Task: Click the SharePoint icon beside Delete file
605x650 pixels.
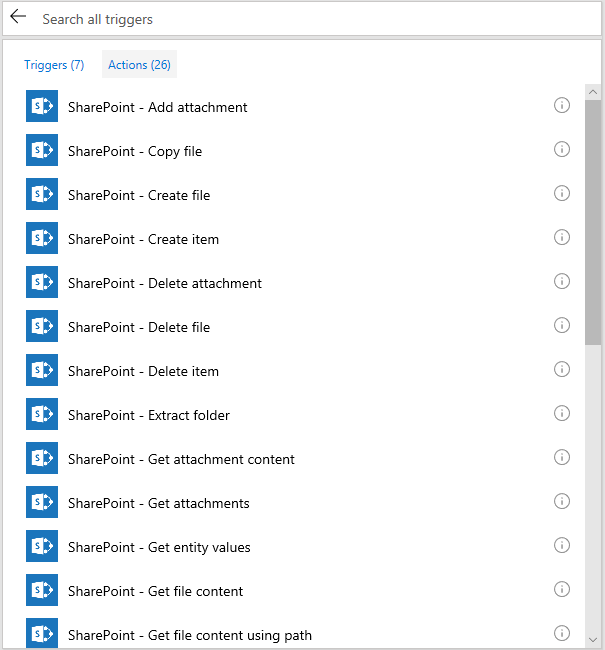Action: coord(42,326)
